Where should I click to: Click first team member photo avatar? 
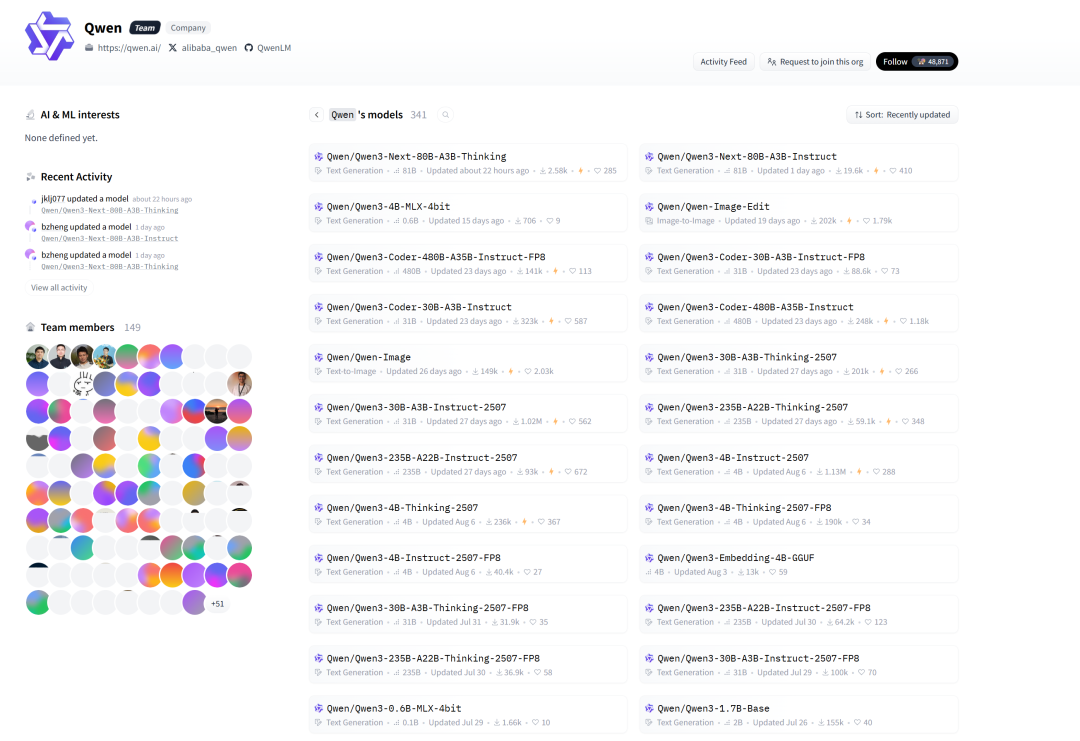(x=37, y=356)
